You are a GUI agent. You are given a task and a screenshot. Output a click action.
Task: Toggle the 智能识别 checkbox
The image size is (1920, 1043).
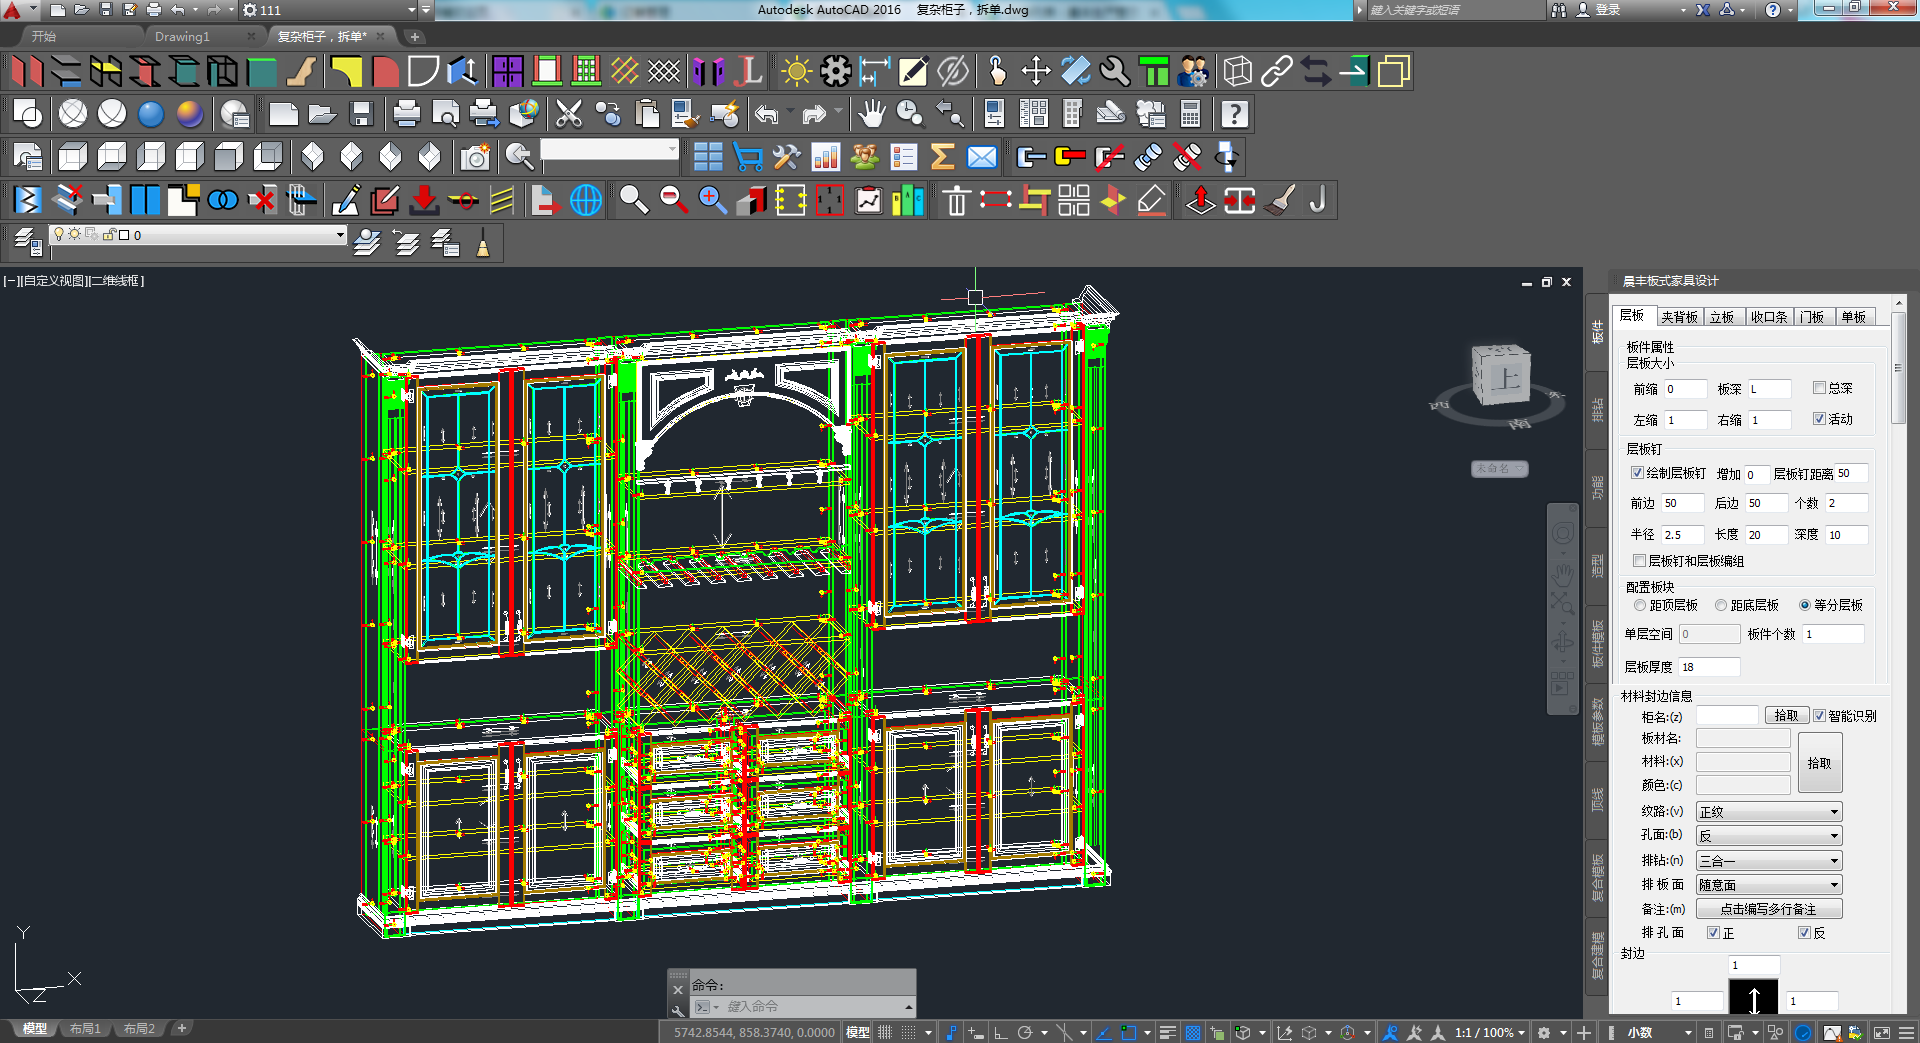click(x=1819, y=716)
